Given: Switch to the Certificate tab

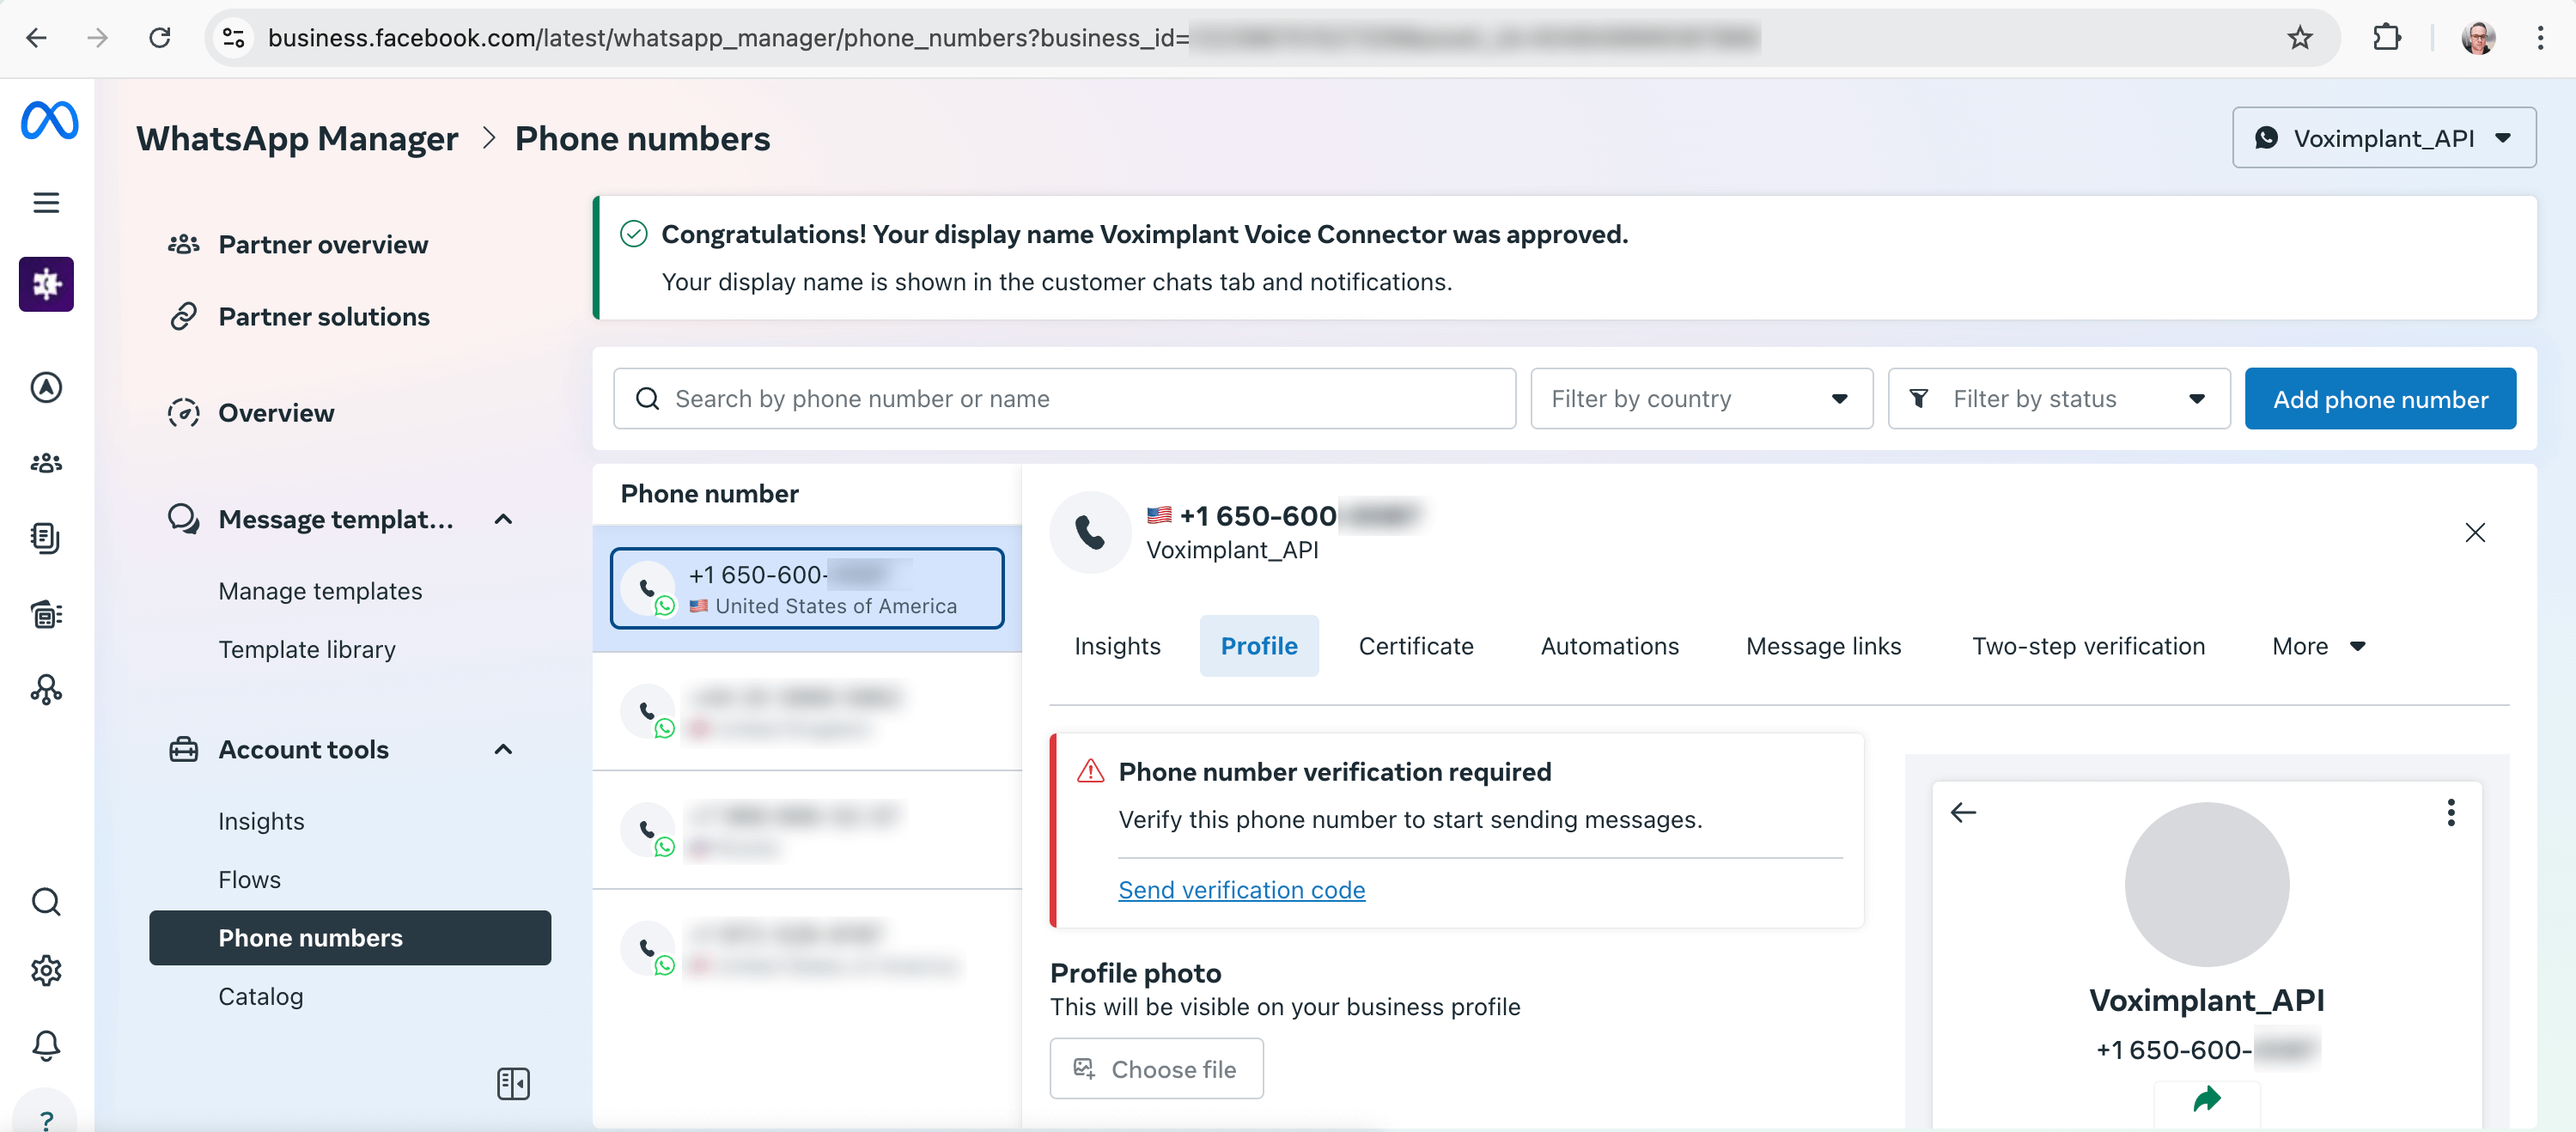Looking at the screenshot, I should point(1415,645).
